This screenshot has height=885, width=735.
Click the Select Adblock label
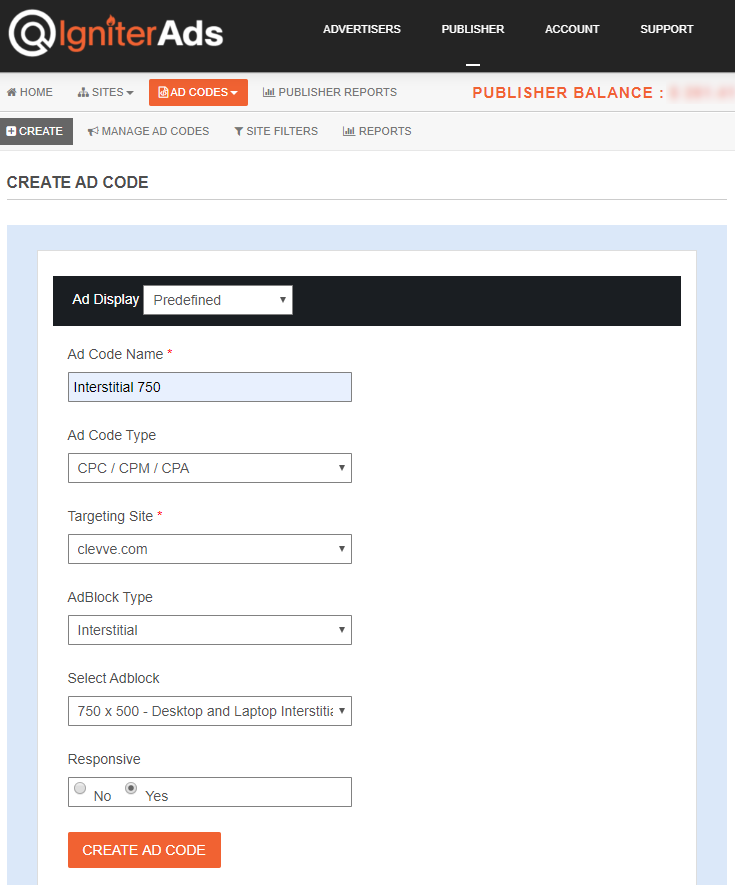tap(113, 678)
